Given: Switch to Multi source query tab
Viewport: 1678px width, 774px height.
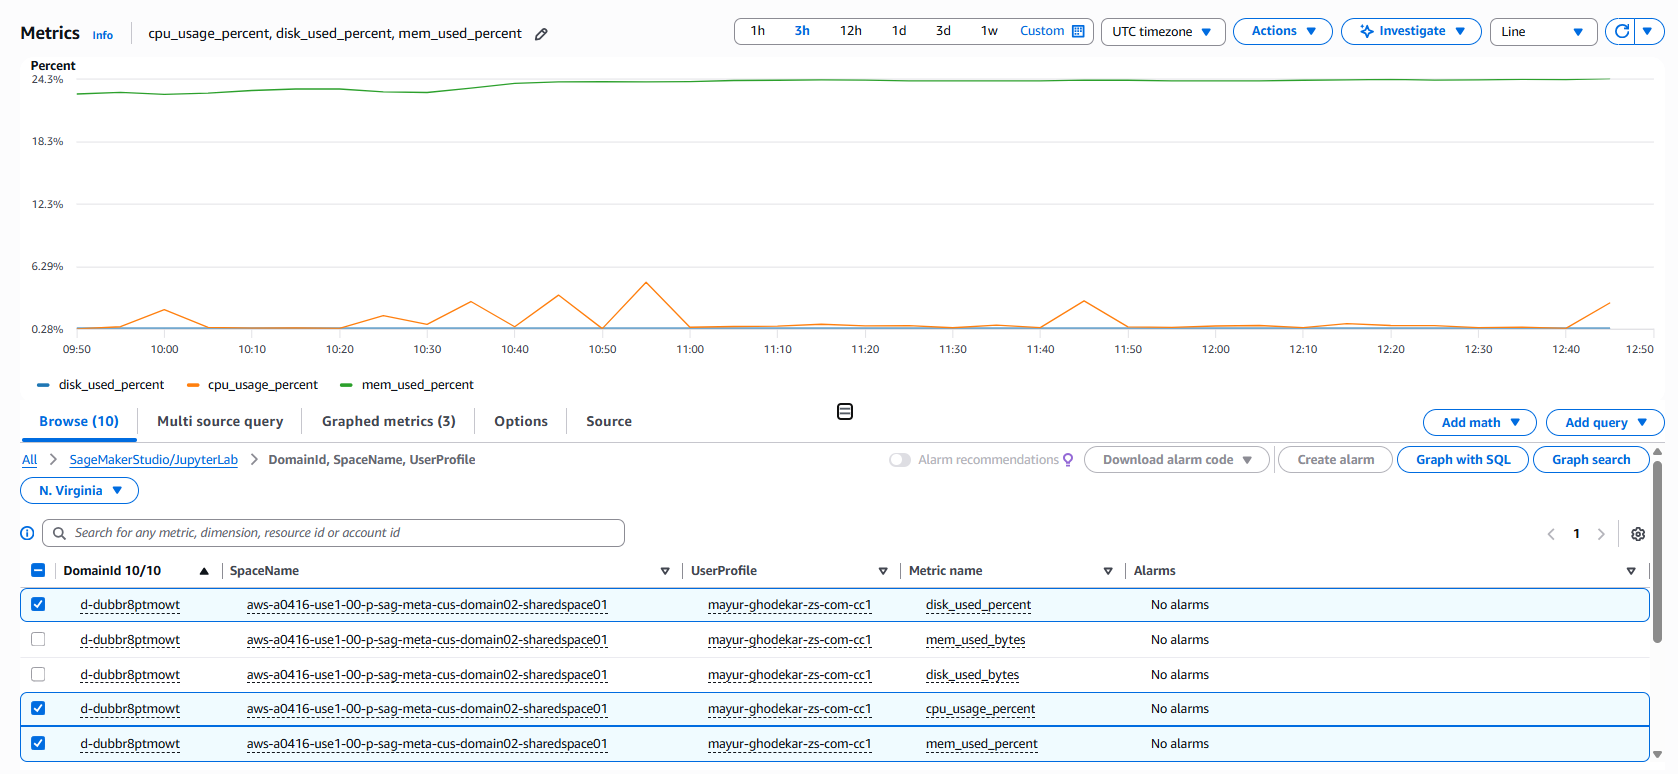Looking at the screenshot, I should pyautogui.click(x=220, y=422).
